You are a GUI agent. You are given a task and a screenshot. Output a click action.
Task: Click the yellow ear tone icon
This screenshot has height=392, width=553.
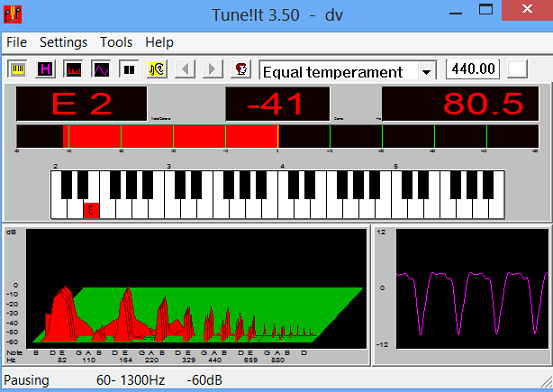[157, 69]
